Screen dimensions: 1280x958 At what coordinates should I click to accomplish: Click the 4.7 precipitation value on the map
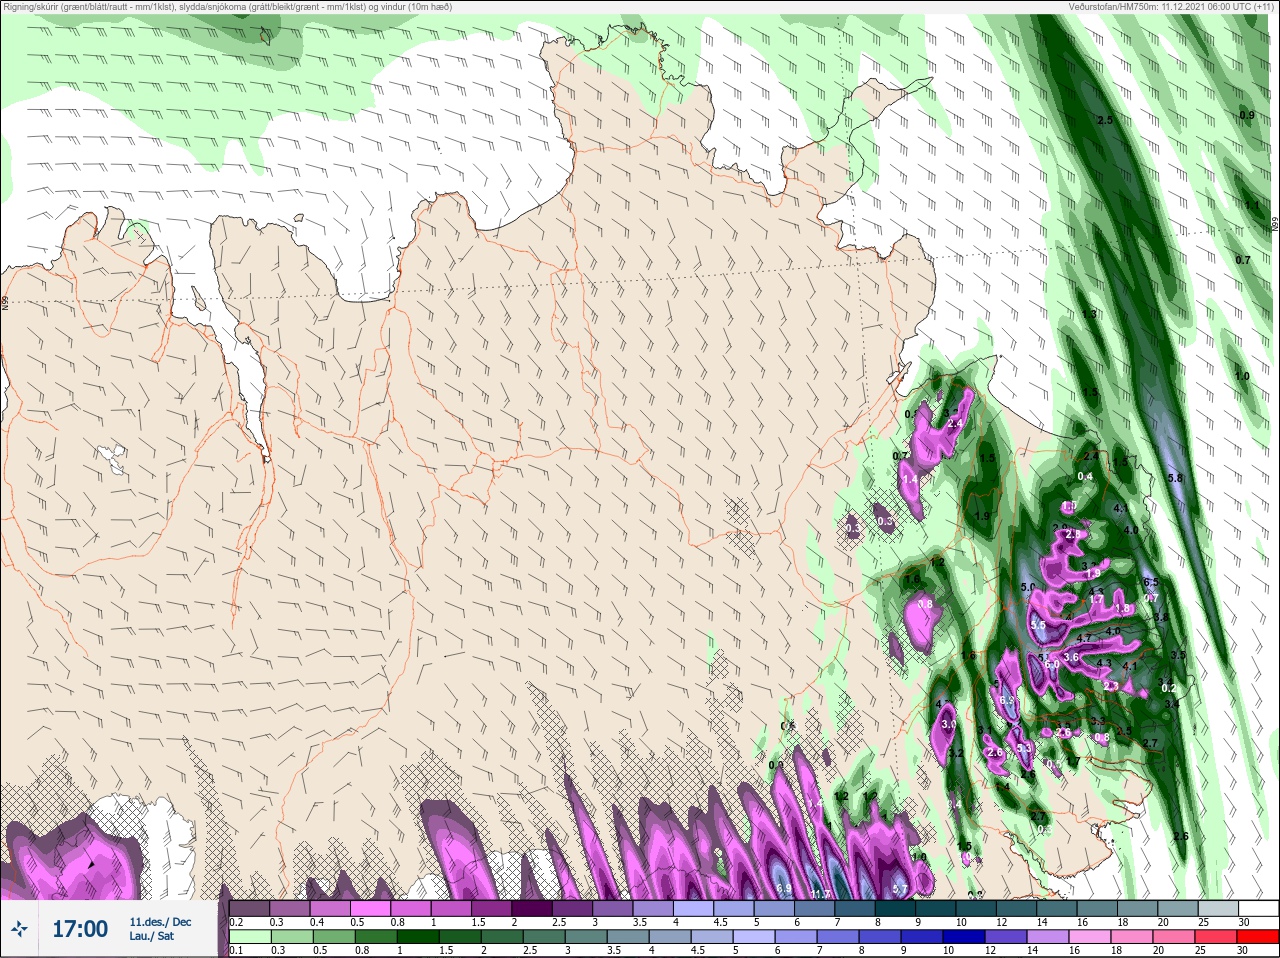pos(1084,639)
